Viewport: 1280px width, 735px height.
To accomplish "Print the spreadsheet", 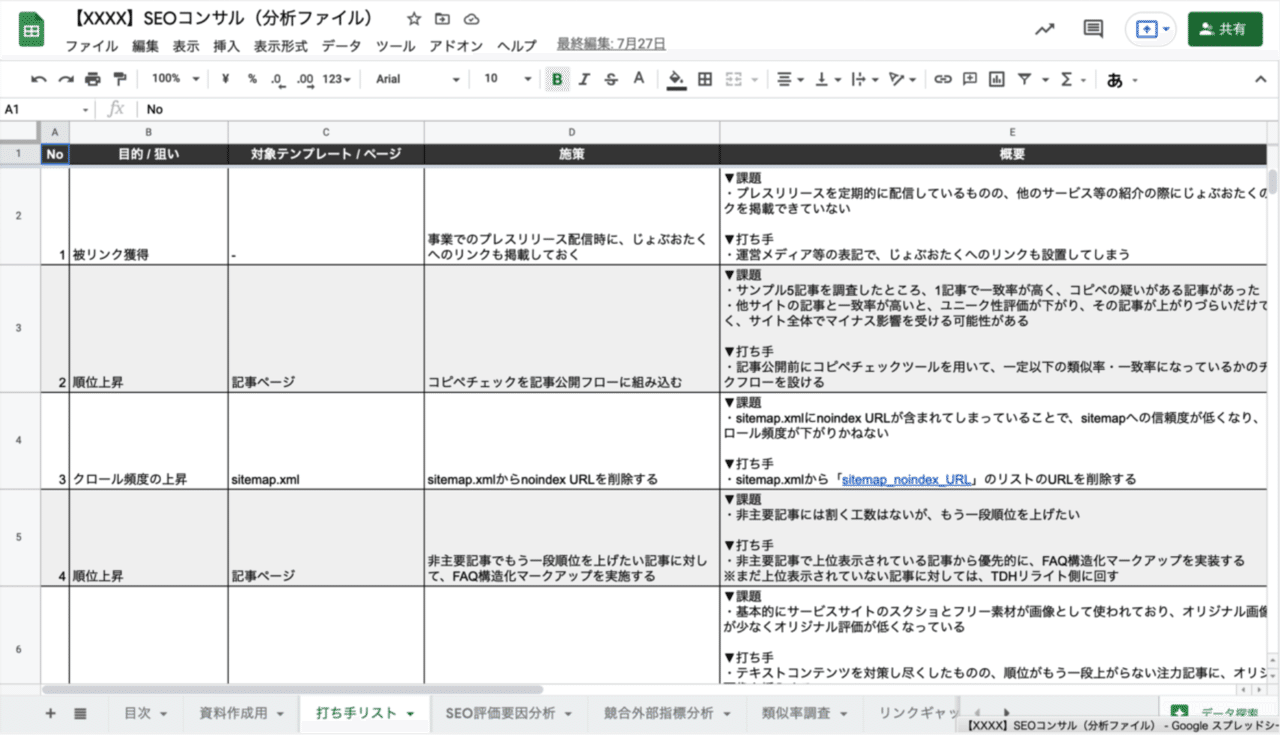I will tap(93, 79).
